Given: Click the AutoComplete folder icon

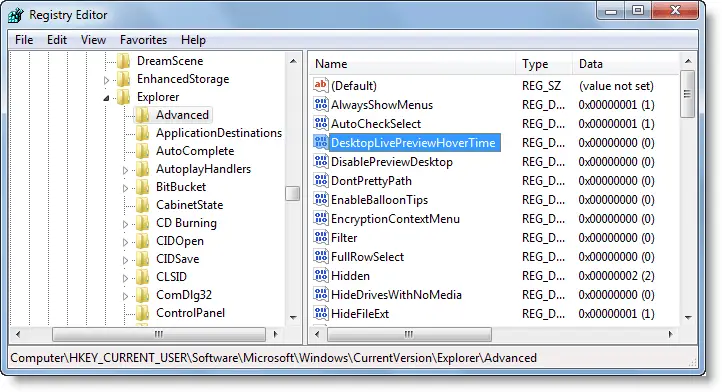Looking at the screenshot, I should [142, 151].
